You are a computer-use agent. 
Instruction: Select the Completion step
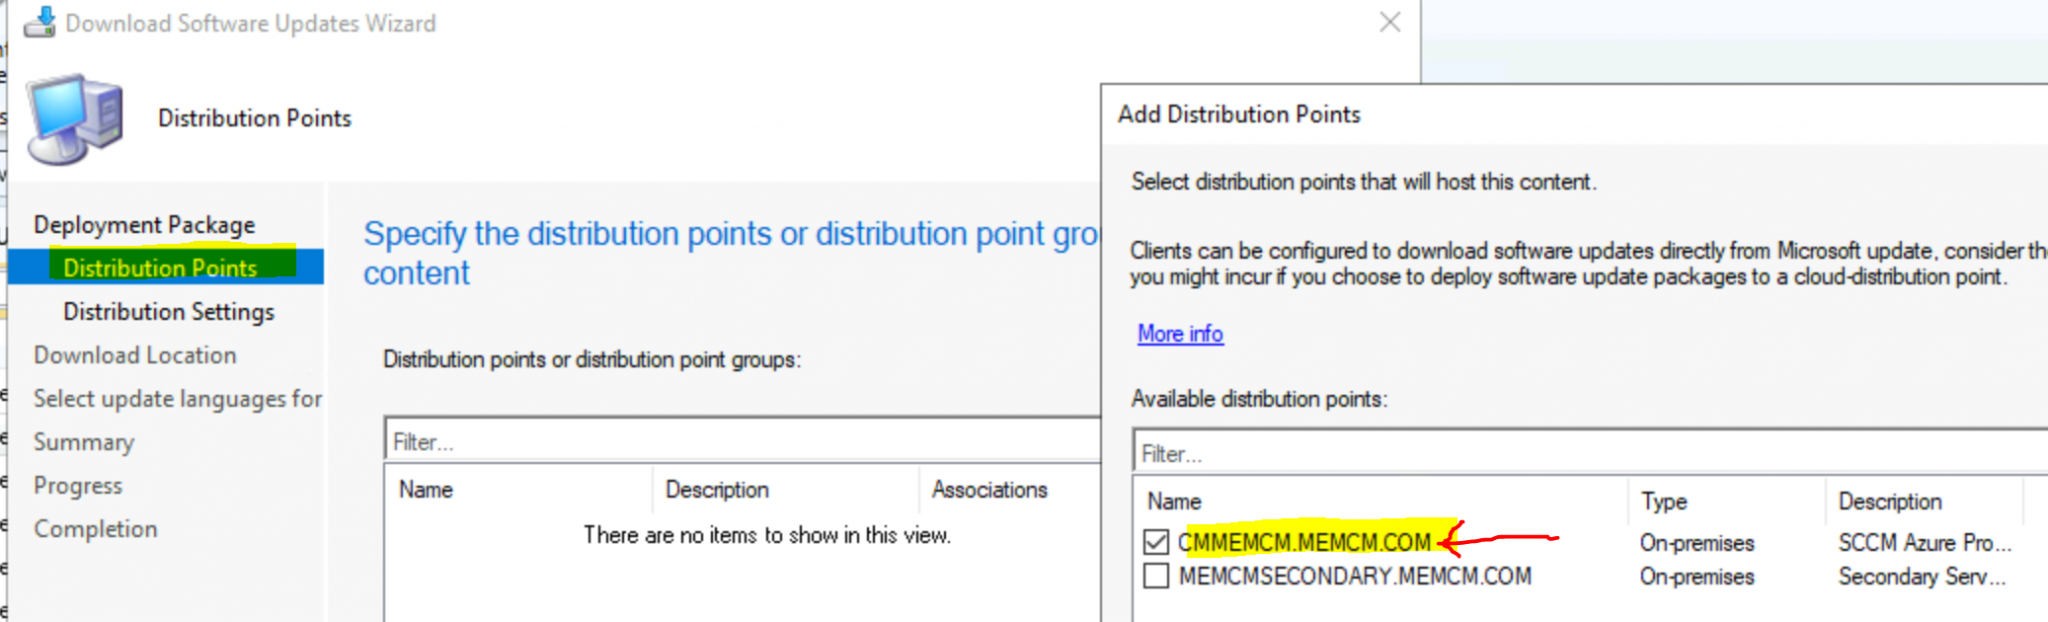[95, 529]
